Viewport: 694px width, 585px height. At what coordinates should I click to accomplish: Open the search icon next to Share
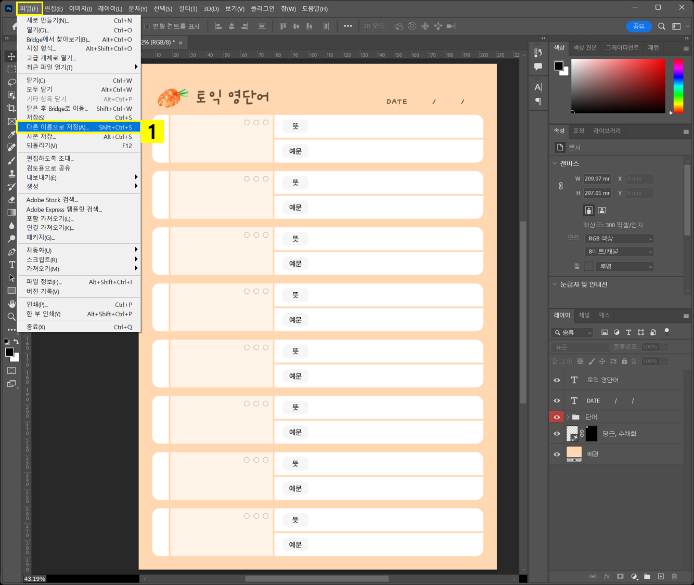click(660, 26)
